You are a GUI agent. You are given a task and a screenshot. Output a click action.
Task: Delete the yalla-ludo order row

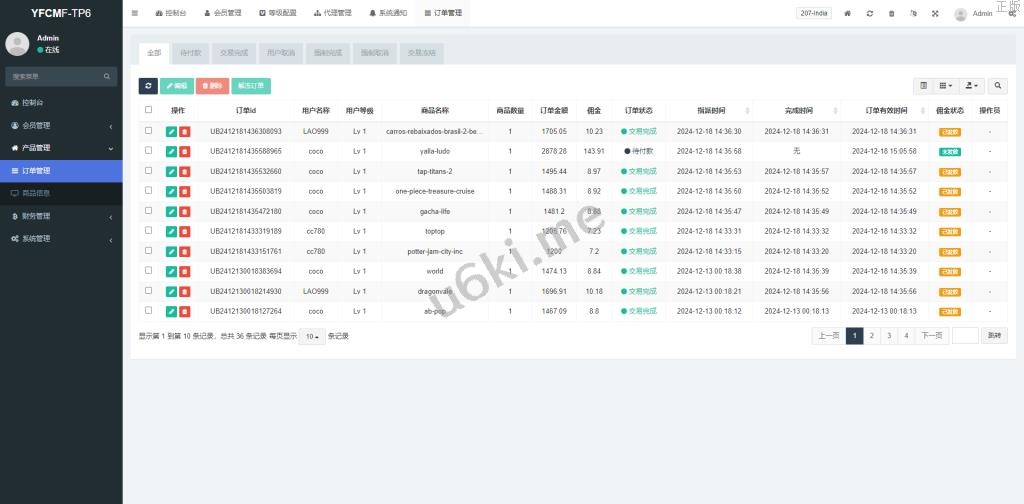(x=185, y=151)
